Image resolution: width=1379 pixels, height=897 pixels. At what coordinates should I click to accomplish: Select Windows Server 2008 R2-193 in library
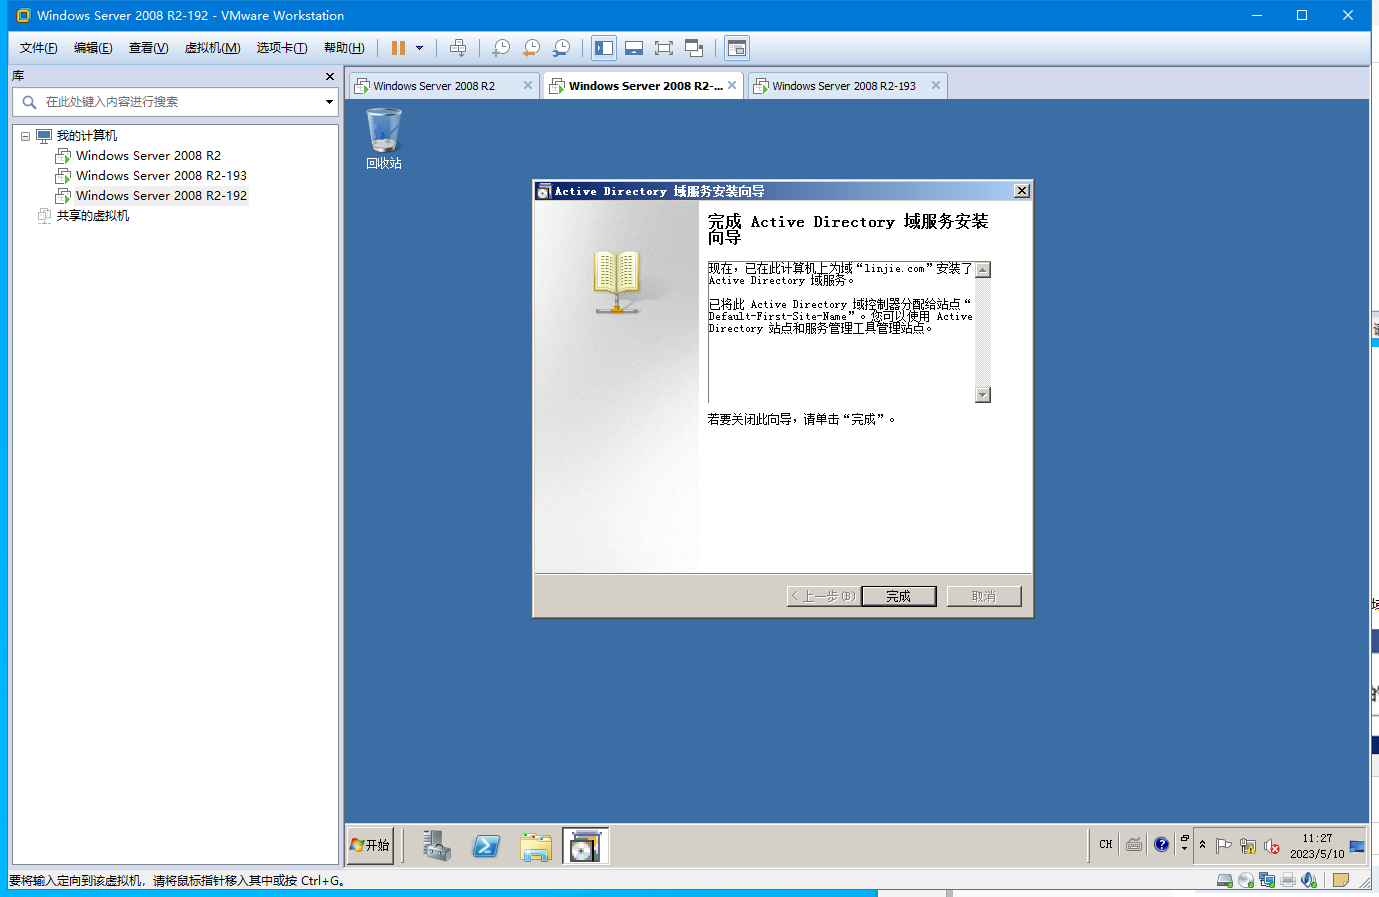[x=161, y=176]
